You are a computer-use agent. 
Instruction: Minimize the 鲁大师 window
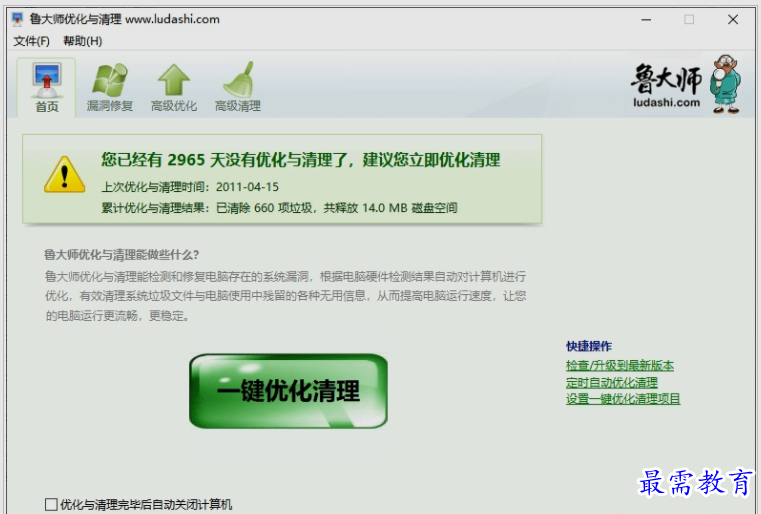pos(646,19)
